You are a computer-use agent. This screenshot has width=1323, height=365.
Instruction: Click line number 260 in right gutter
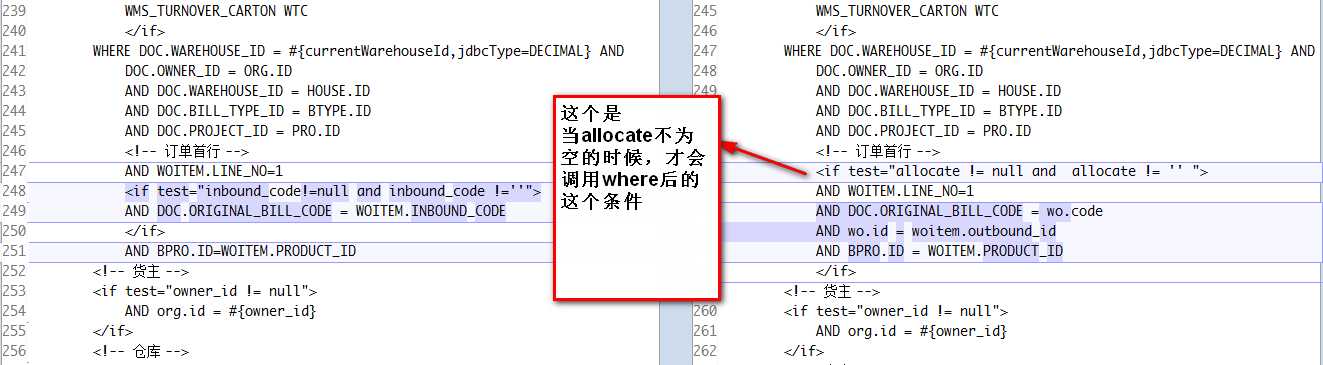(705, 311)
